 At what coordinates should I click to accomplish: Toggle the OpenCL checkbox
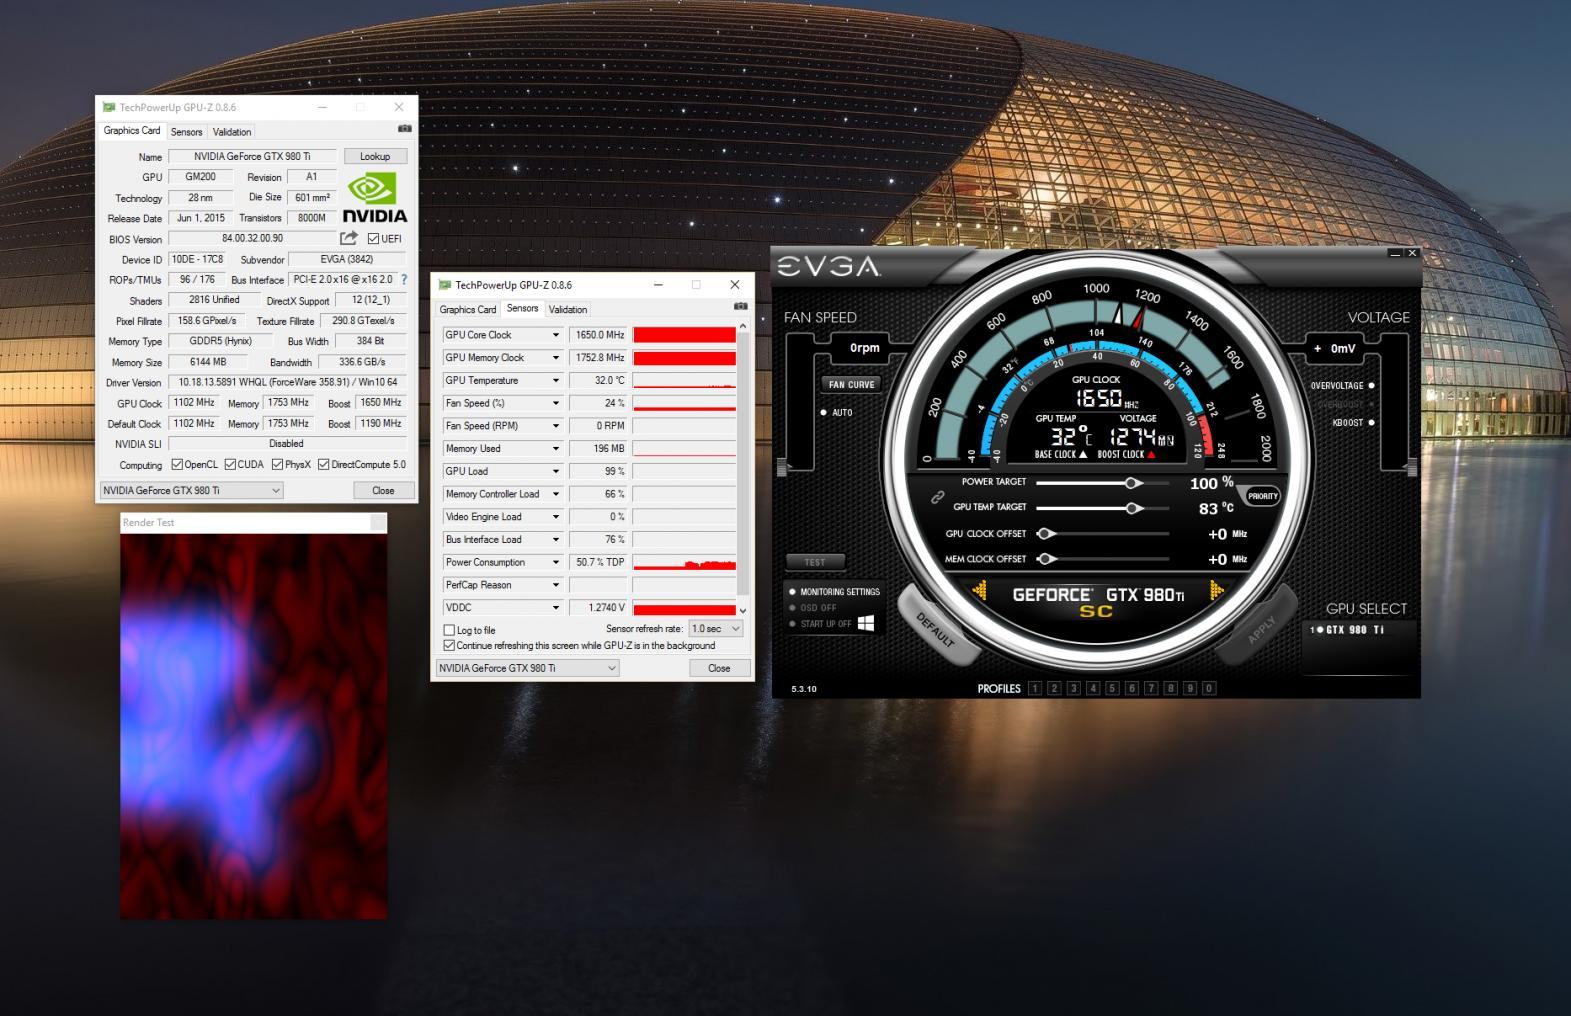[x=177, y=464]
